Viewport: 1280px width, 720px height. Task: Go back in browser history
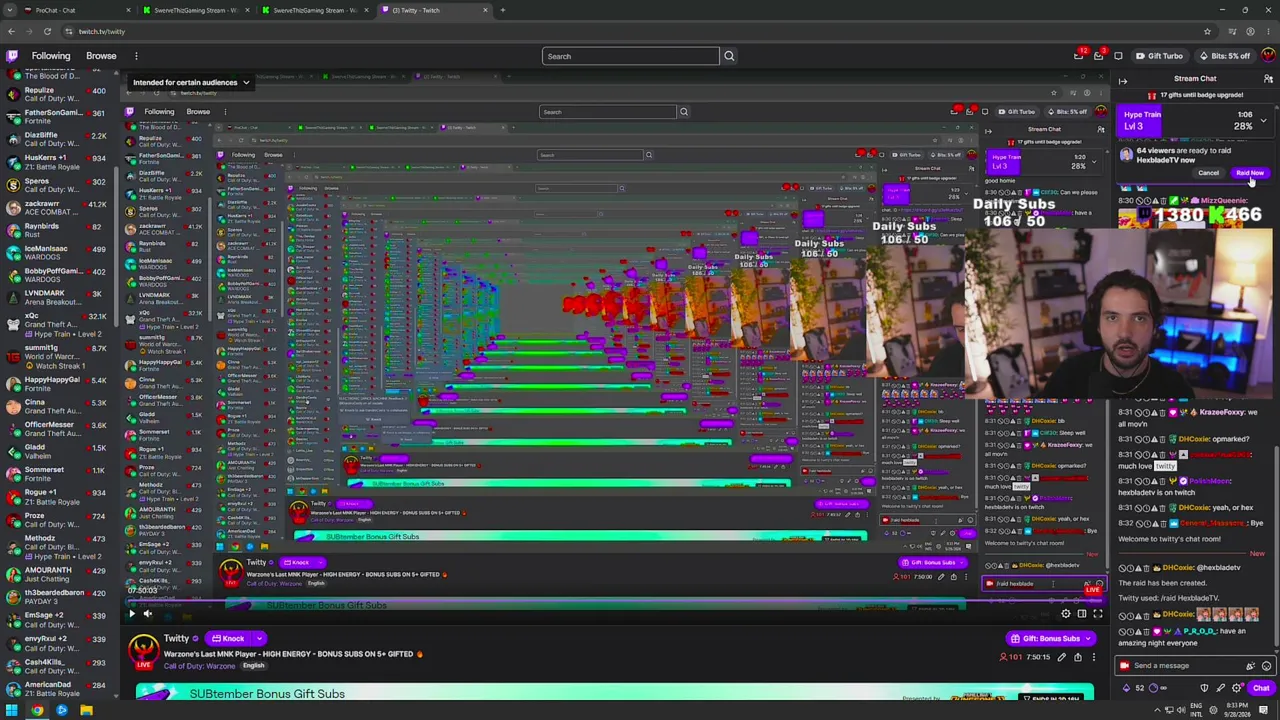pyautogui.click(x=11, y=31)
